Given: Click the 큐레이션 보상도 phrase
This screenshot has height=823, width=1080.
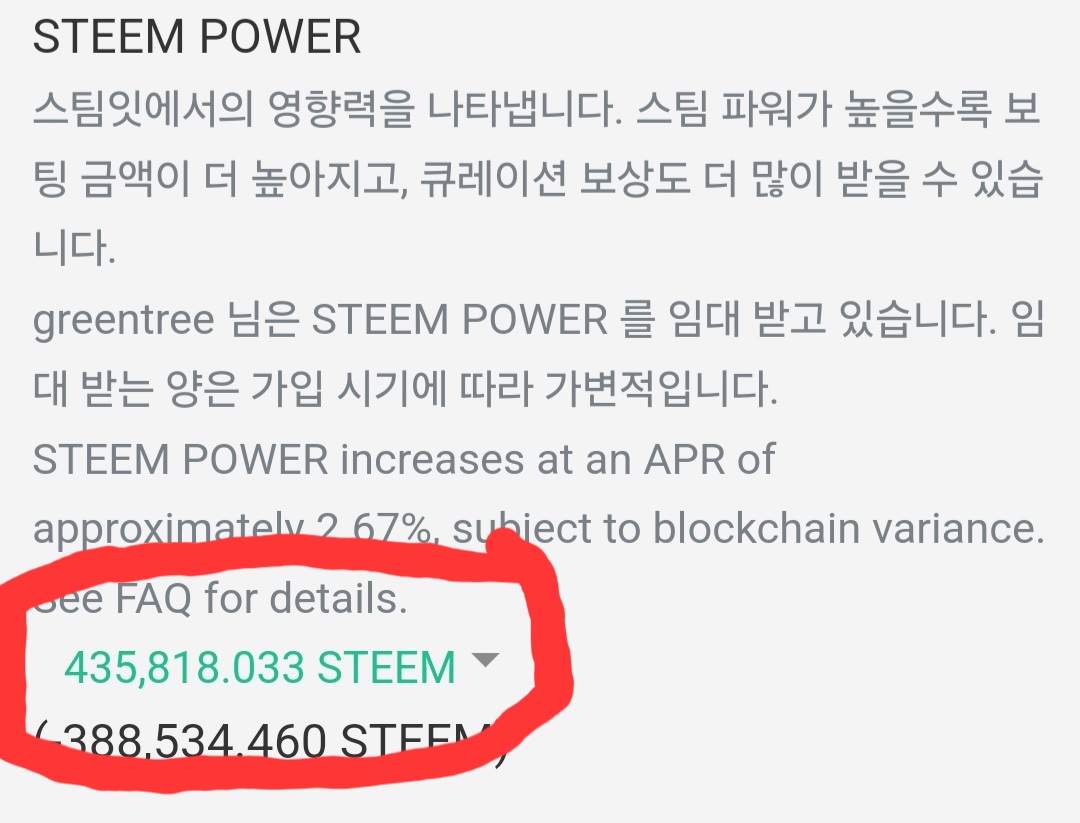Looking at the screenshot, I should 555,179.
